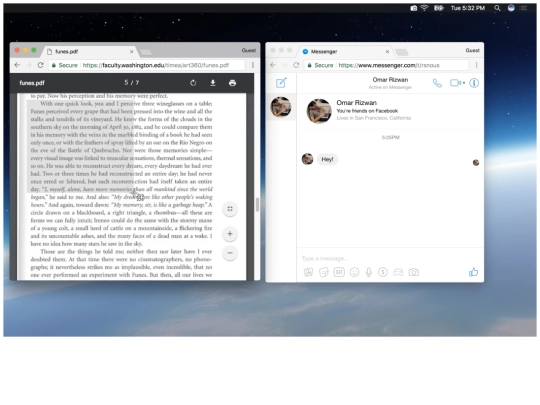Go back in the Messenger window
Image resolution: width=540 pixels, height=405 pixels.
[273, 65]
